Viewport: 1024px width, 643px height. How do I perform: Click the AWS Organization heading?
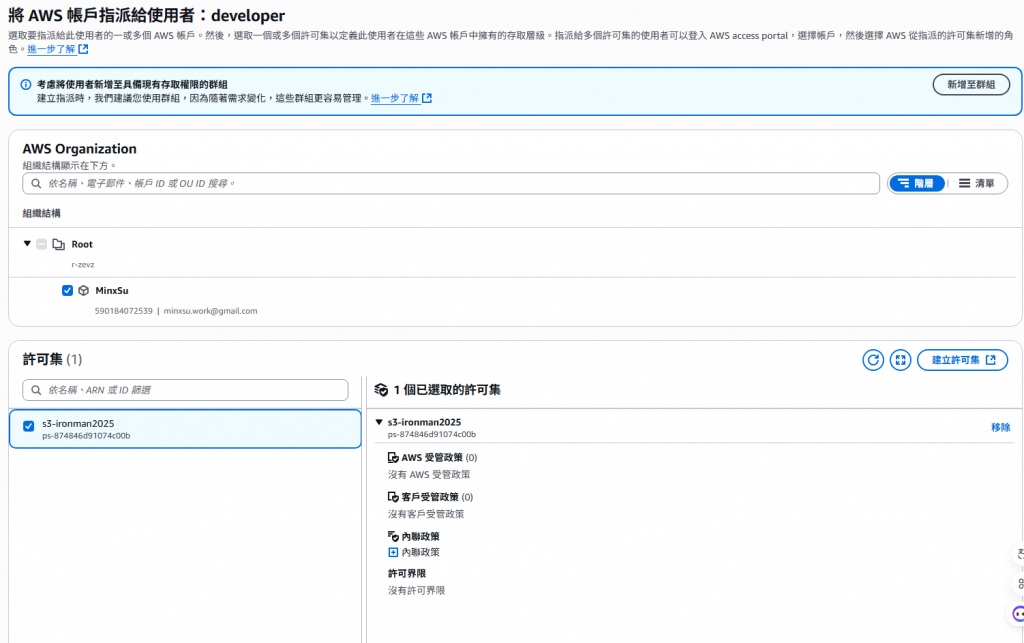point(80,149)
